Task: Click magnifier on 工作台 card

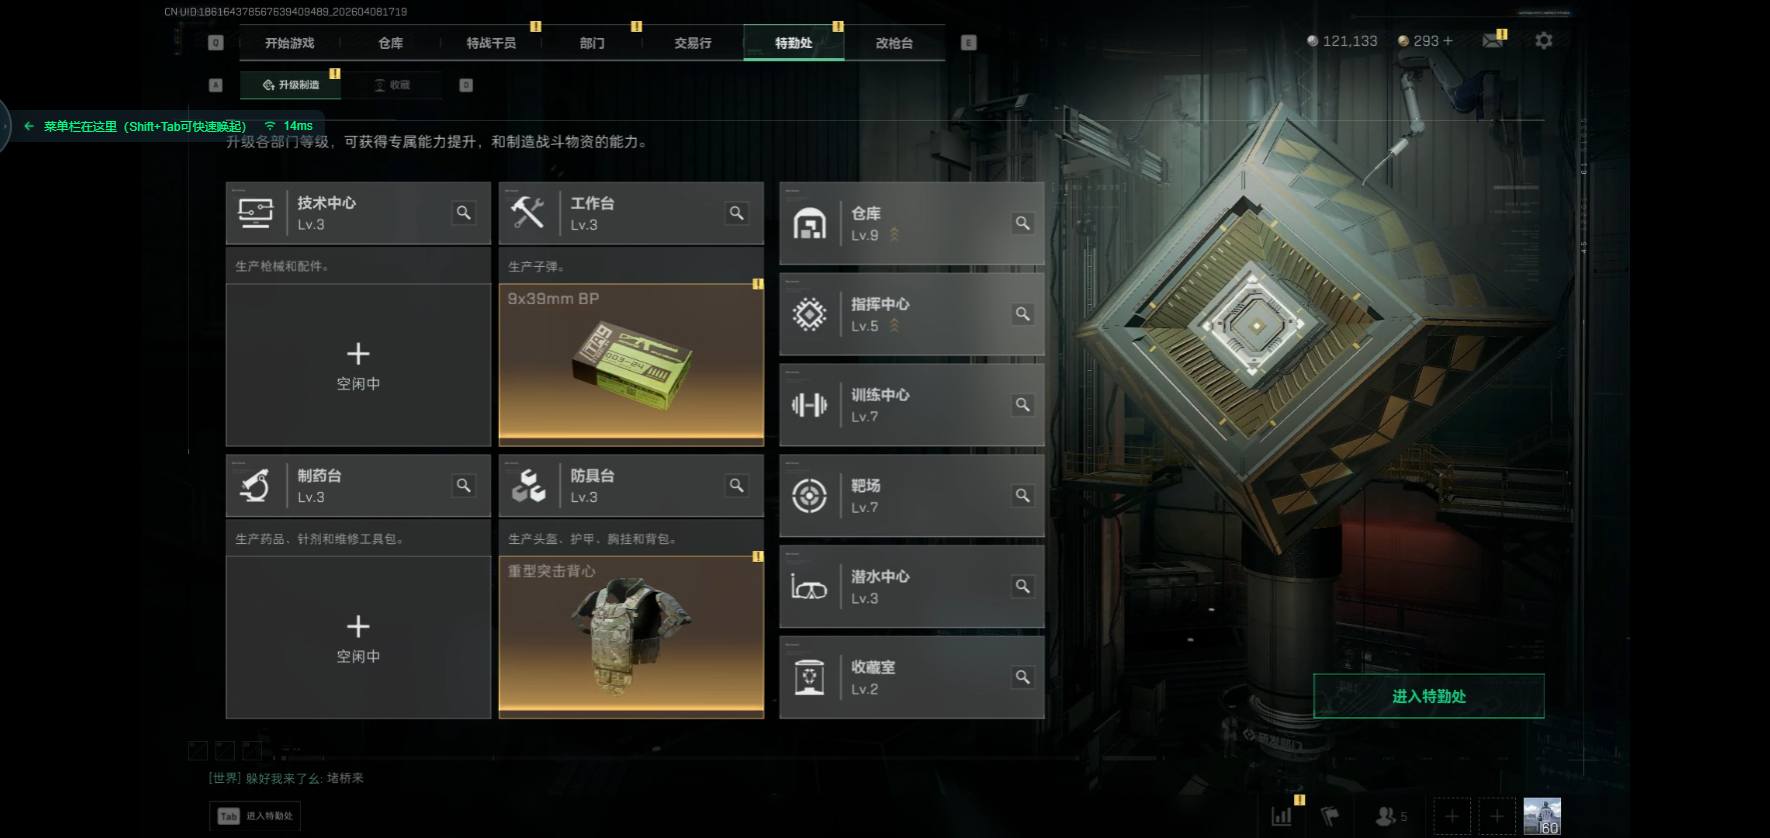Action: click(x=736, y=212)
